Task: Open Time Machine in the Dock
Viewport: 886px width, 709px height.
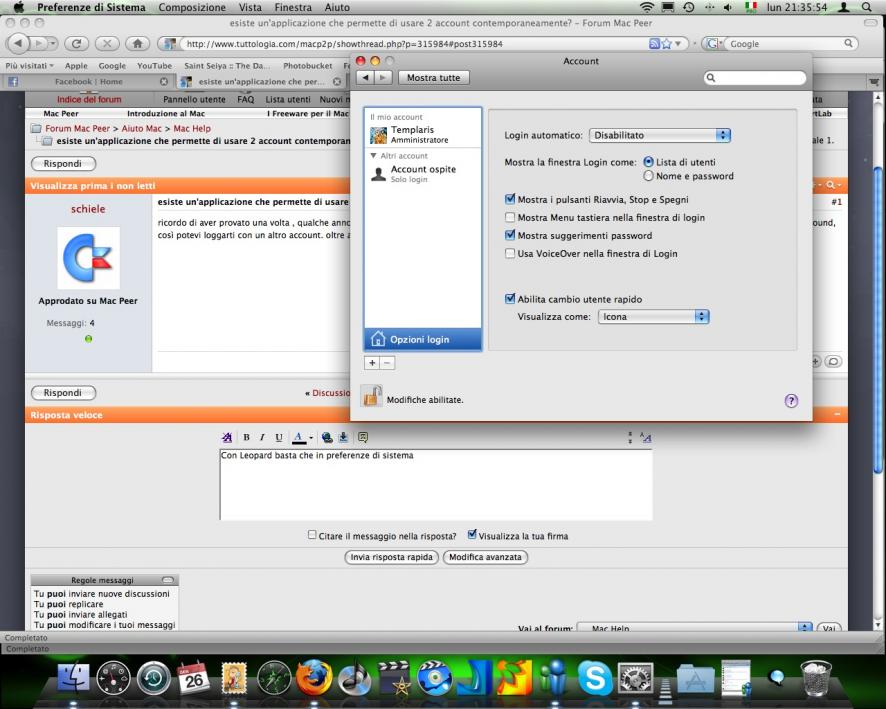Action: point(153,678)
